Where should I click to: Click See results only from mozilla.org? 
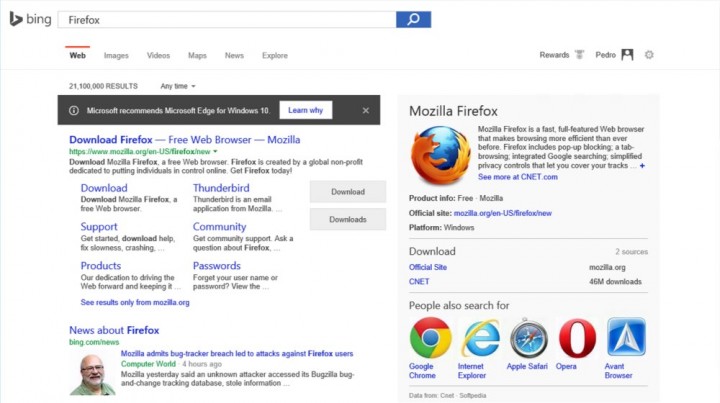135,302
